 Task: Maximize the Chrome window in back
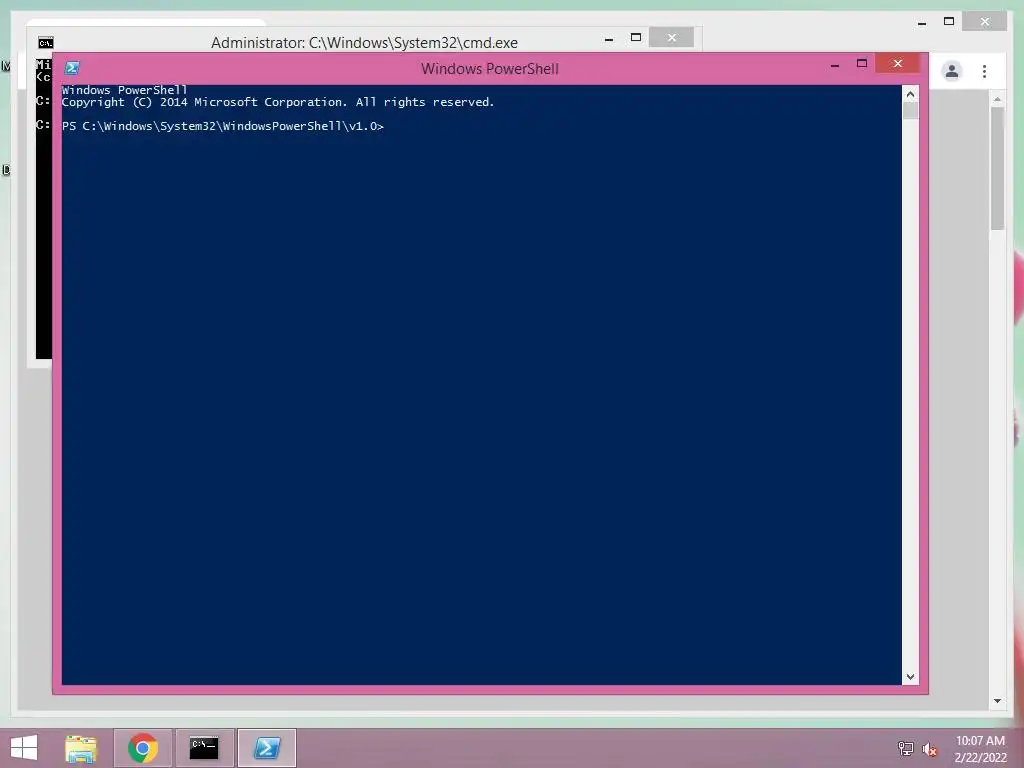(949, 22)
